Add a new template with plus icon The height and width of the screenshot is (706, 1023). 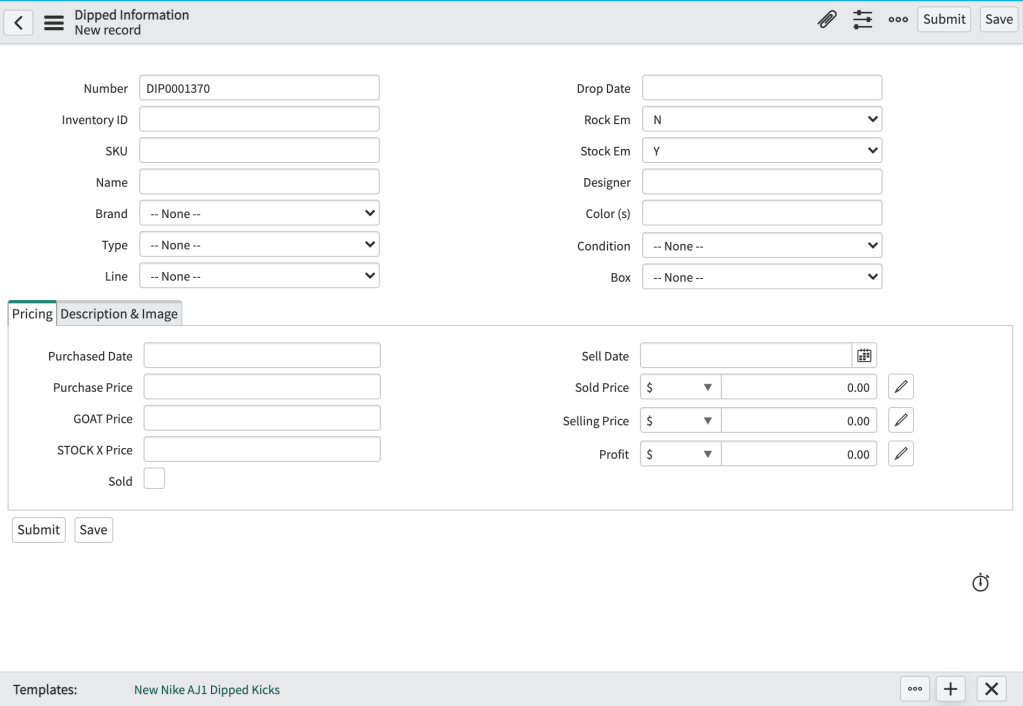[950, 689]
